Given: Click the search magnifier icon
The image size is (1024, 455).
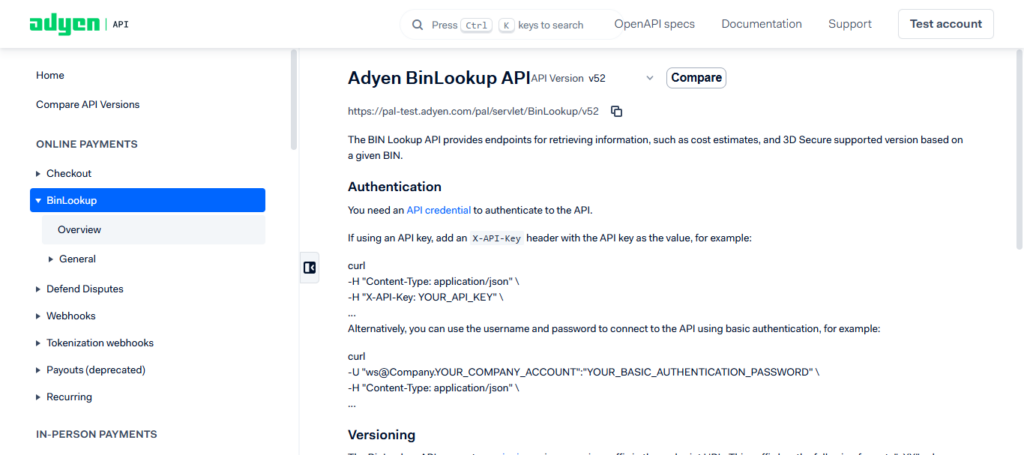Looking at the screenshot, I should (417, 25).
